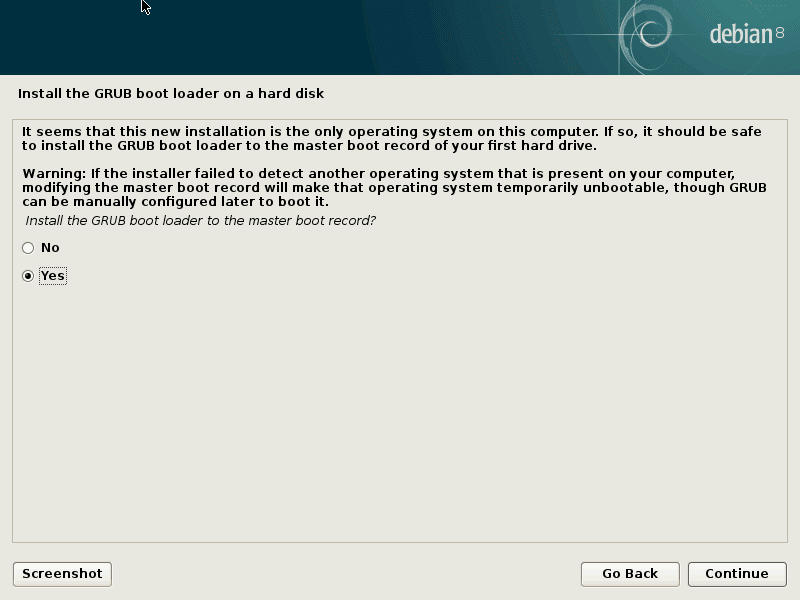Choose the Yes option label
Viewport: 800px width, 600px height.
coord(53,276)
